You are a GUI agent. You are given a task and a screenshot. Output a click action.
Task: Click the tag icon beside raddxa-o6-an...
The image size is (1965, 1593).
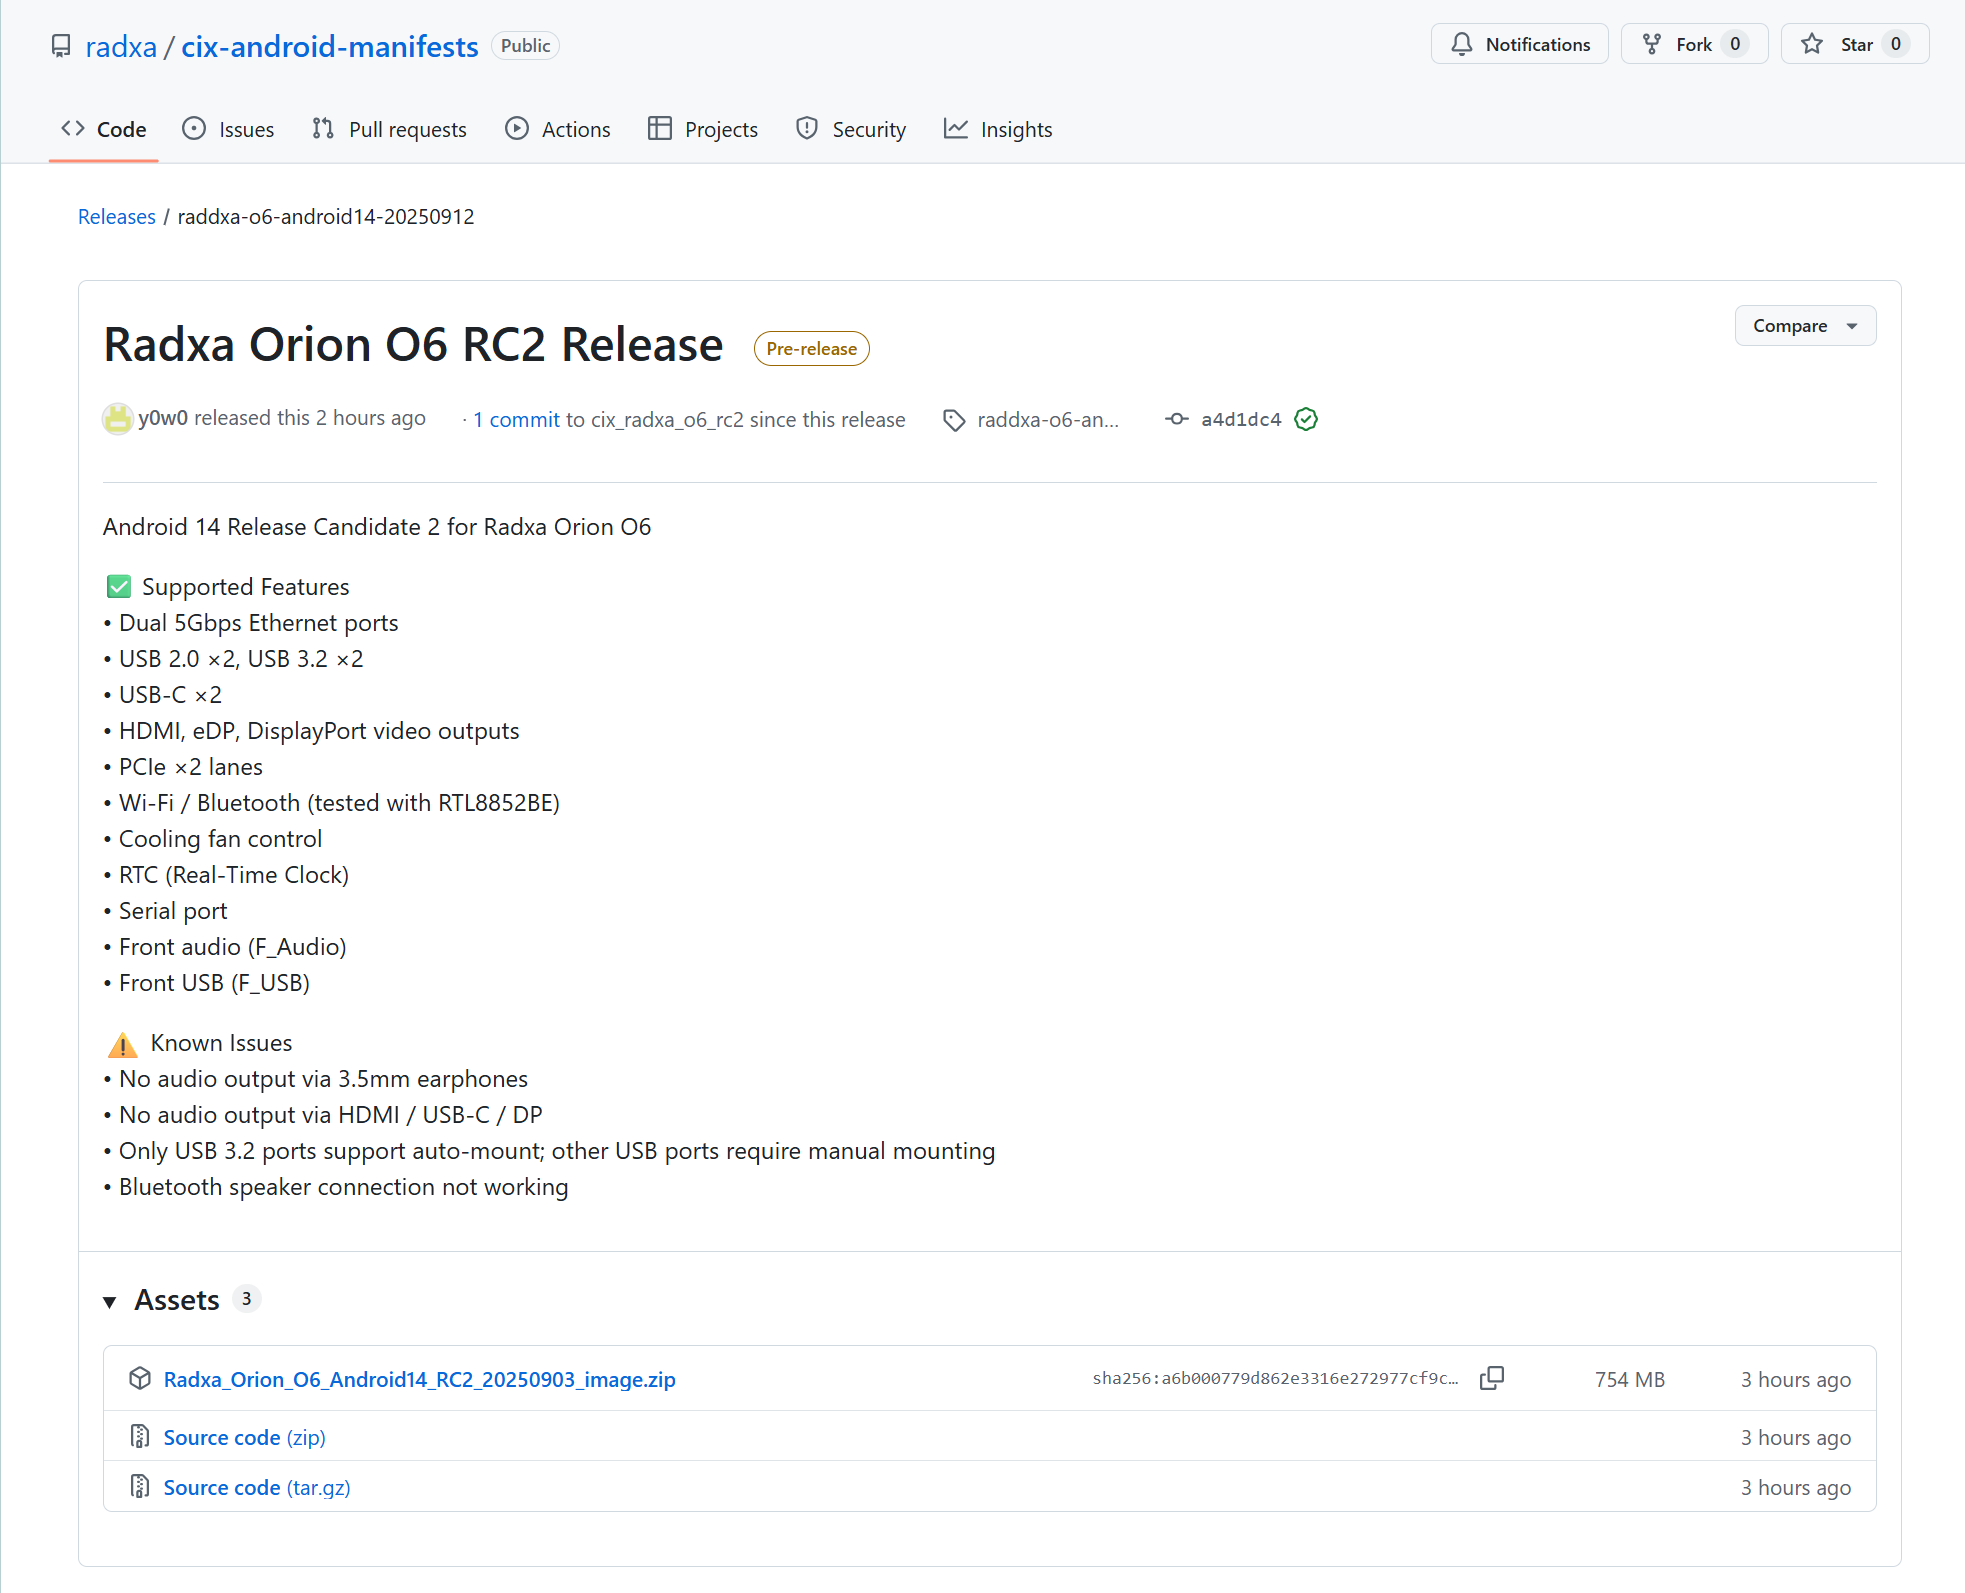click(x=954, y=420)
